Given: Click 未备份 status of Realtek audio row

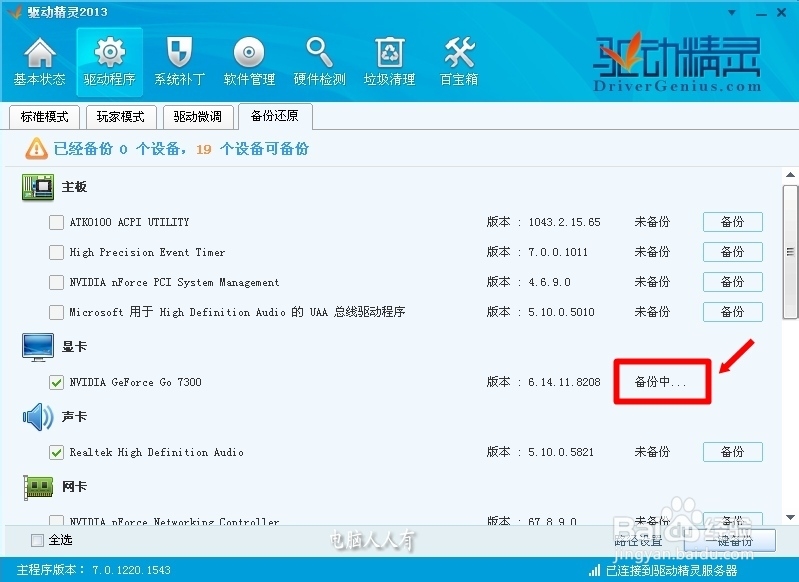Looking at the screenshot, I should [652, 452].
